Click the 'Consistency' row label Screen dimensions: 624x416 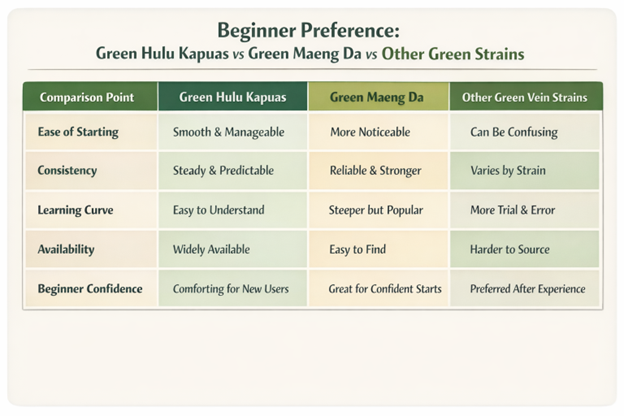click(x=67, y=171)
